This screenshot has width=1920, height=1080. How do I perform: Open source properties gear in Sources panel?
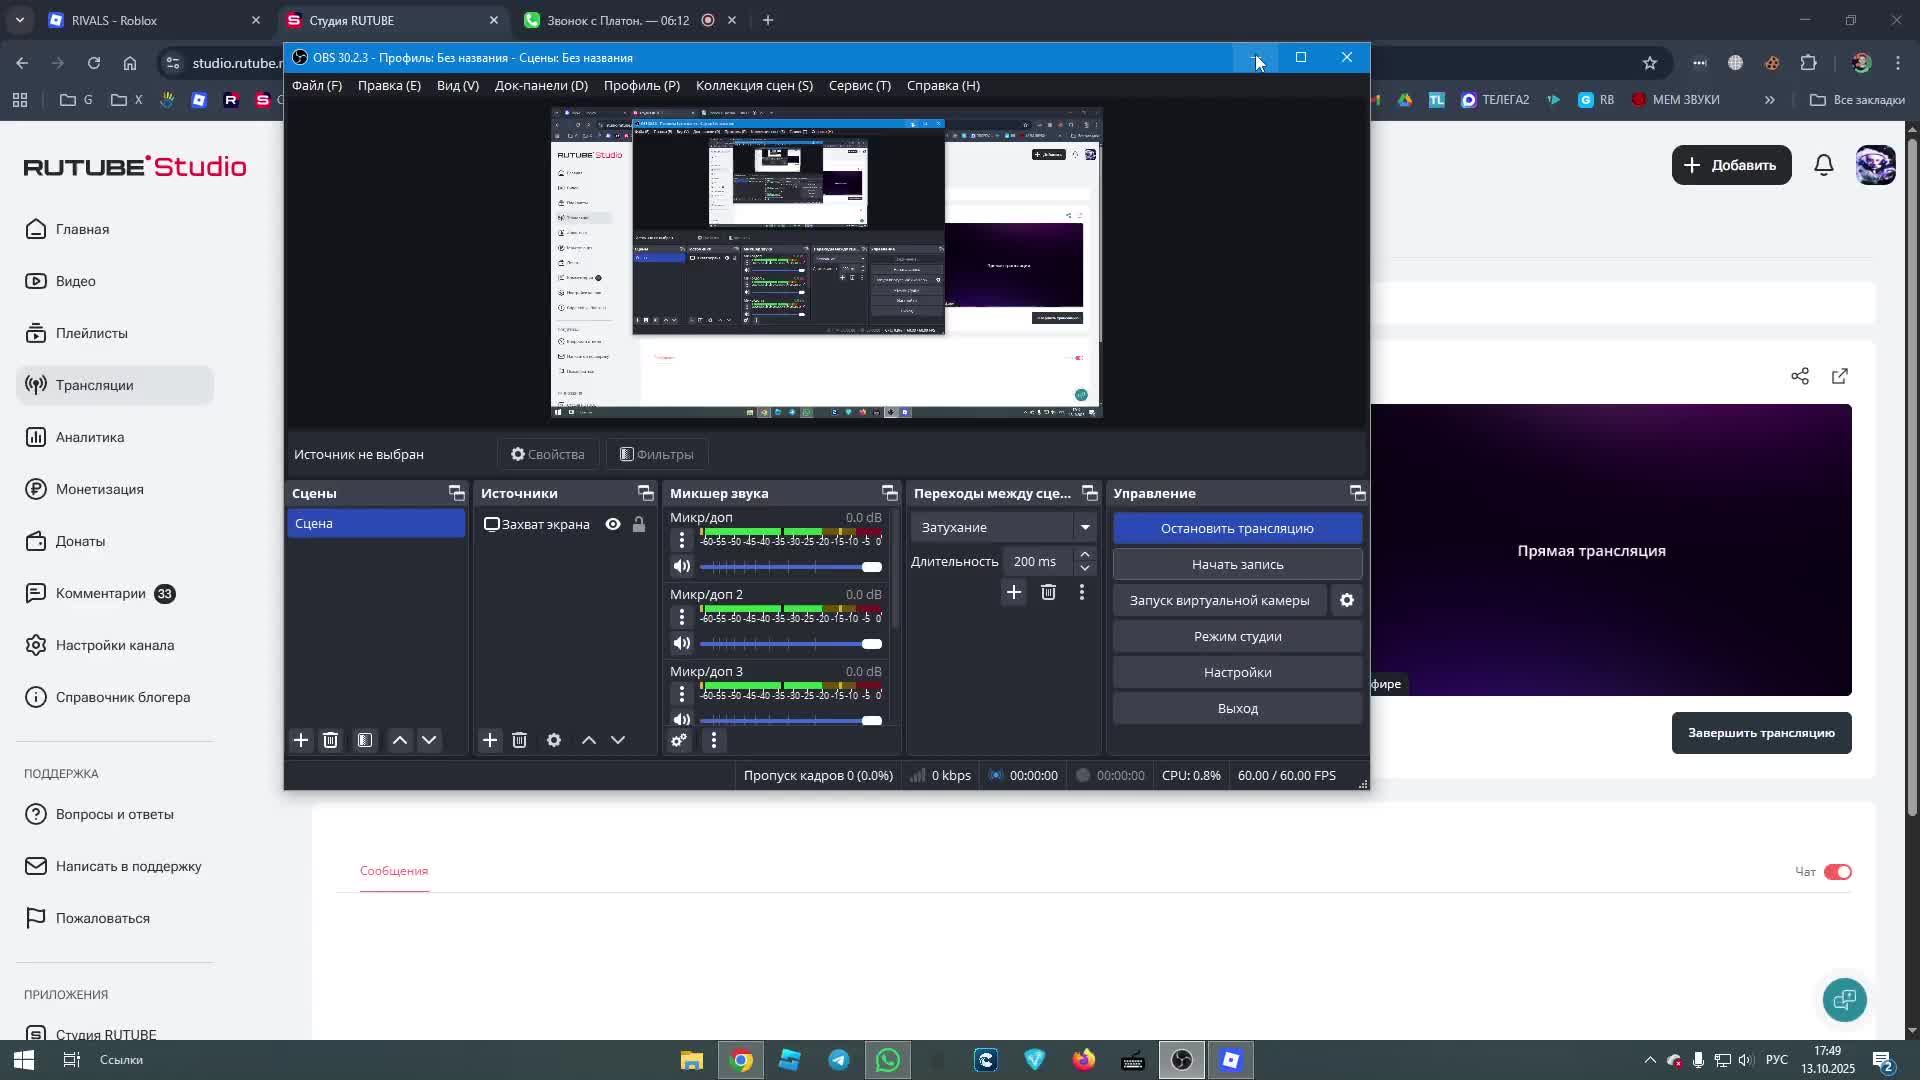click(554, 740)
